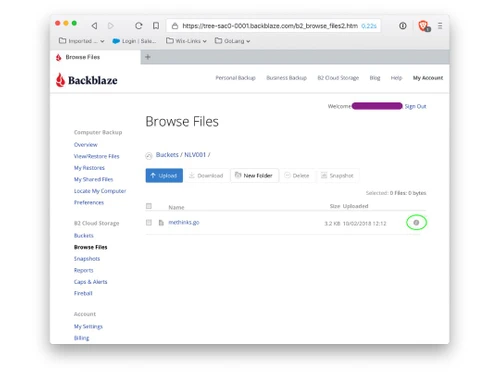Image resolution: width=500 pixels, height=375 pixels.
Task: Open Help in the top navigation
Action: coord(396,78)
